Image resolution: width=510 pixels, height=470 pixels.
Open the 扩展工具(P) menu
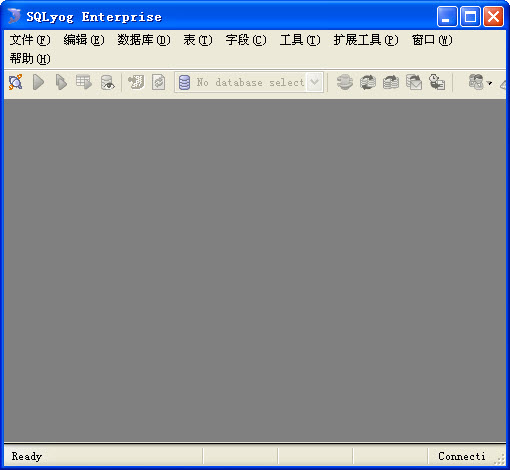click(366, 40)
